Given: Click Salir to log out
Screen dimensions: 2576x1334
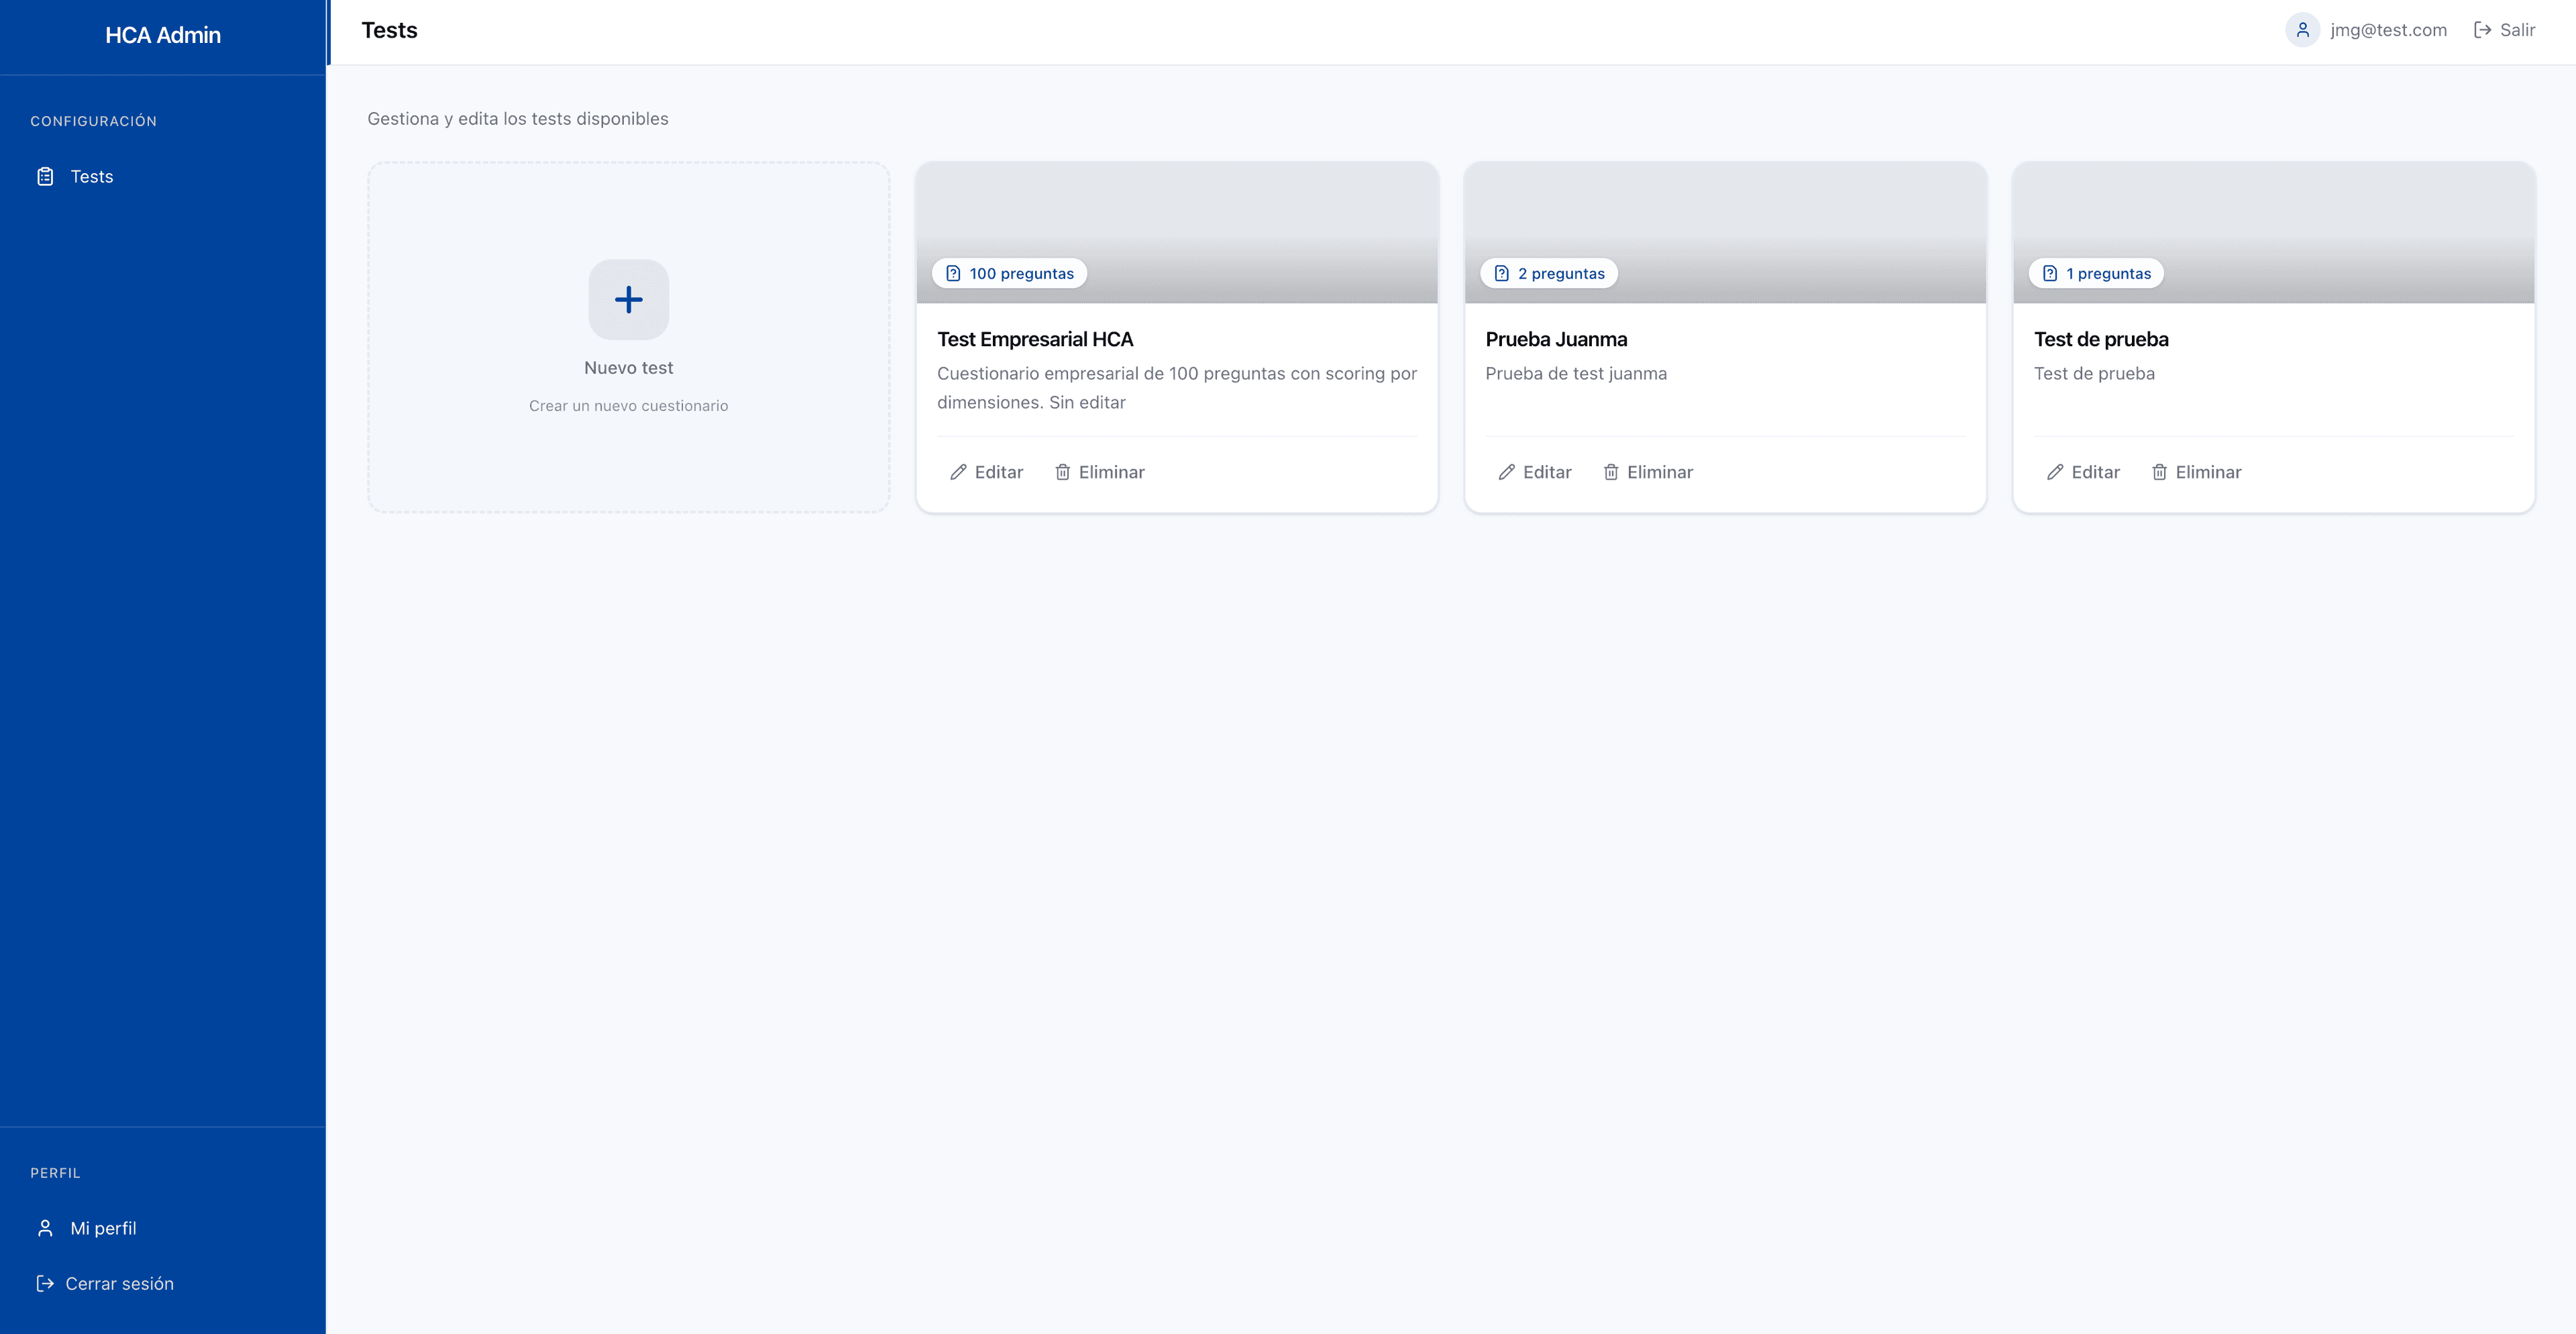Looking at the screenshot, I should point(2516,29).
